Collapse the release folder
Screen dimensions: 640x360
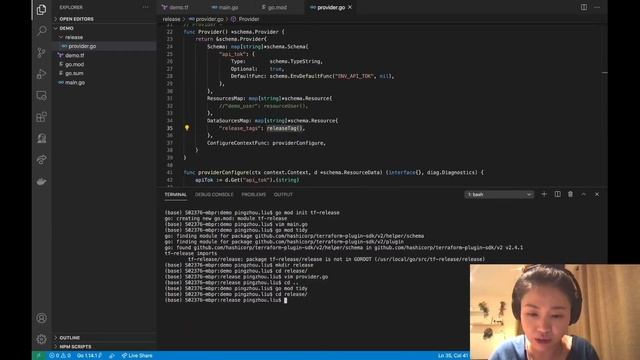tap(73, 37)
